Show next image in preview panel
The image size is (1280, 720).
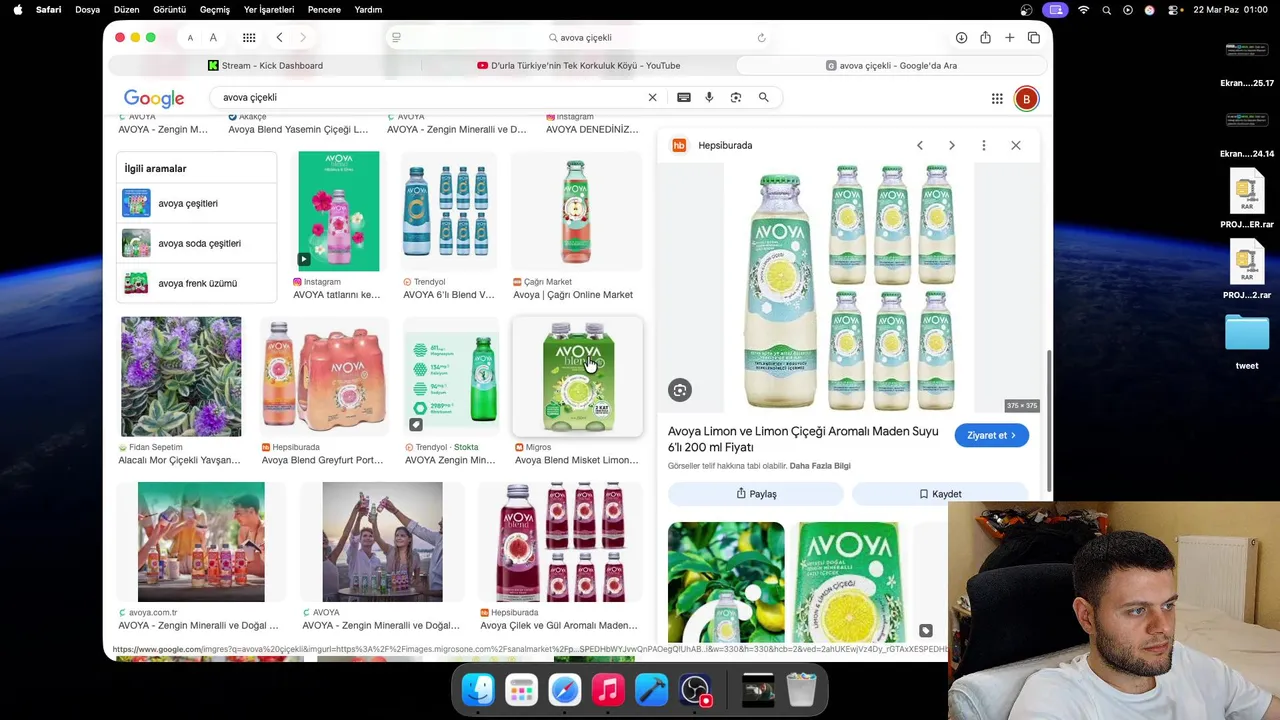(951, 145)
